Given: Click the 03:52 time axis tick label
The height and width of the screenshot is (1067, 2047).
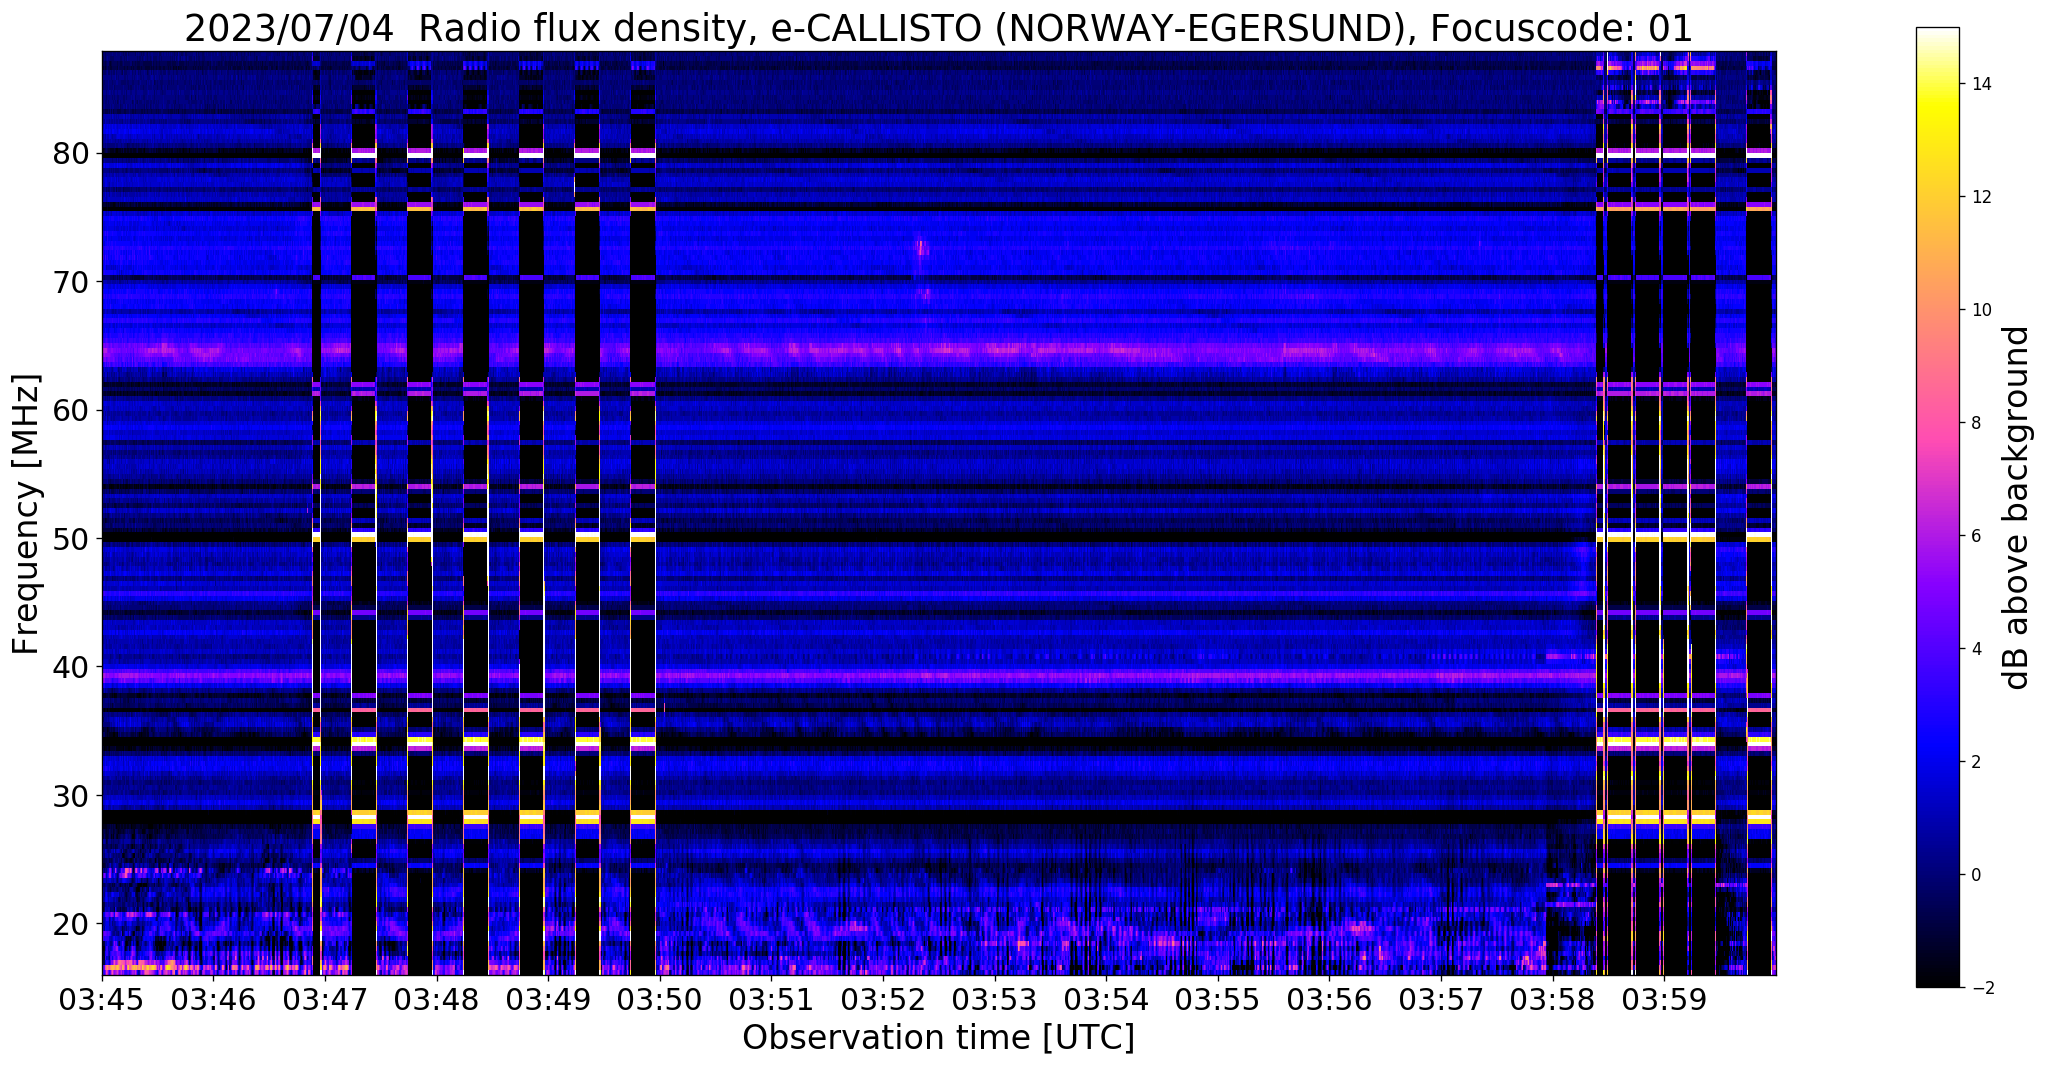Looking at the screenshot, I should tap(883, 999).
